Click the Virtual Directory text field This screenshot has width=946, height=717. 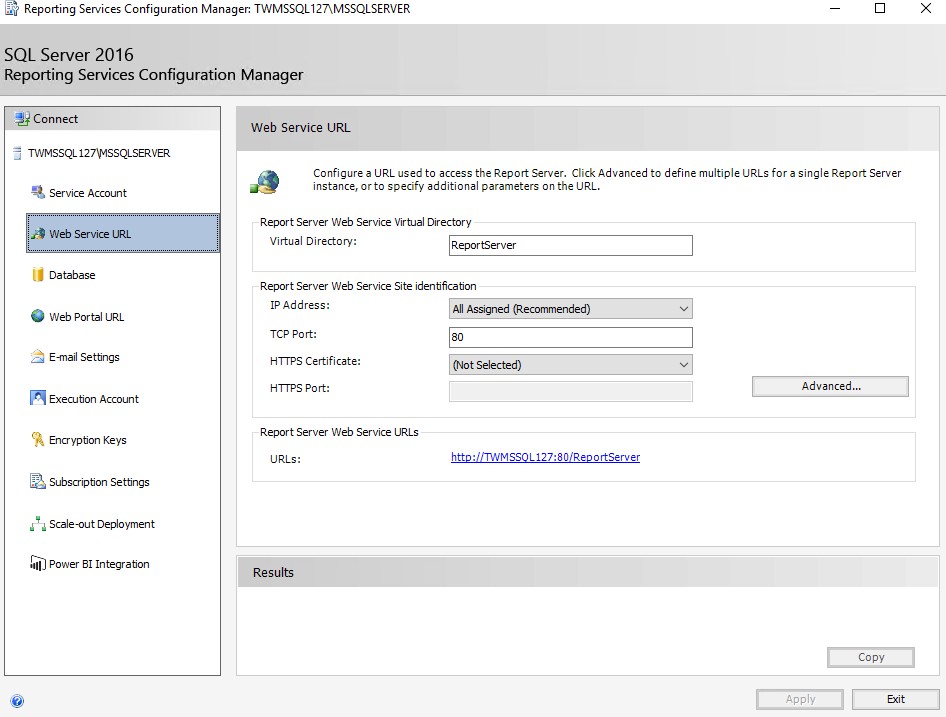click(x=570, y=245)
